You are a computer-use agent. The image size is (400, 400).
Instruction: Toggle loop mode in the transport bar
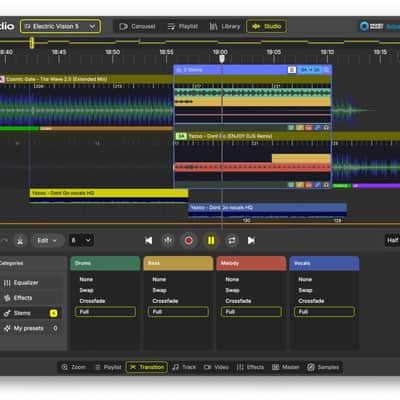pos(232,240)
